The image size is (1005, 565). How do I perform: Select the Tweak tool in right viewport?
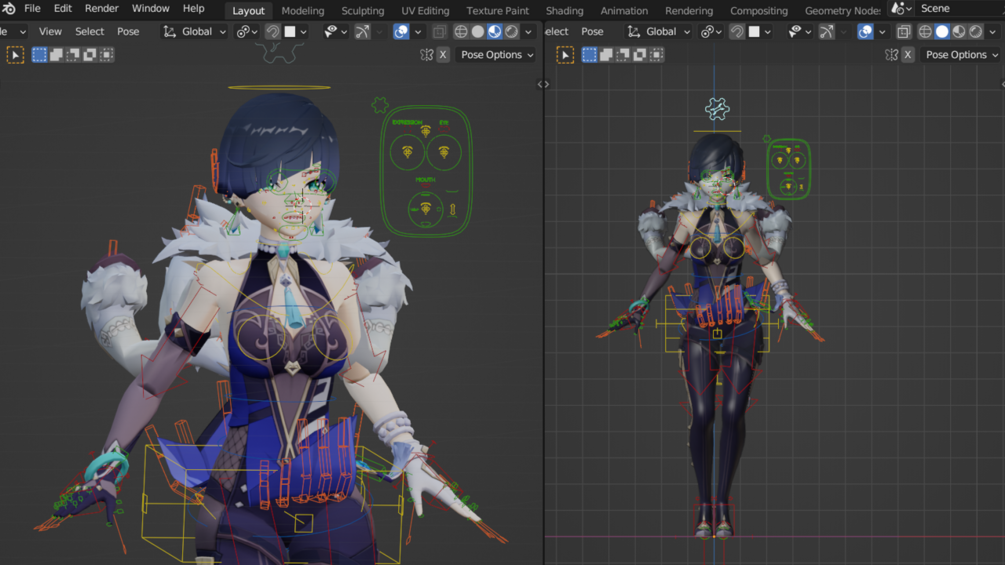pyautogui.click(x=565, y=55)
